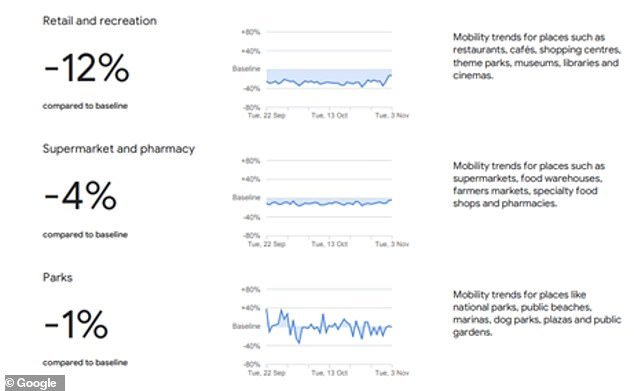
Task: Click the Baseline label on Retail chart
Action: 246,69
